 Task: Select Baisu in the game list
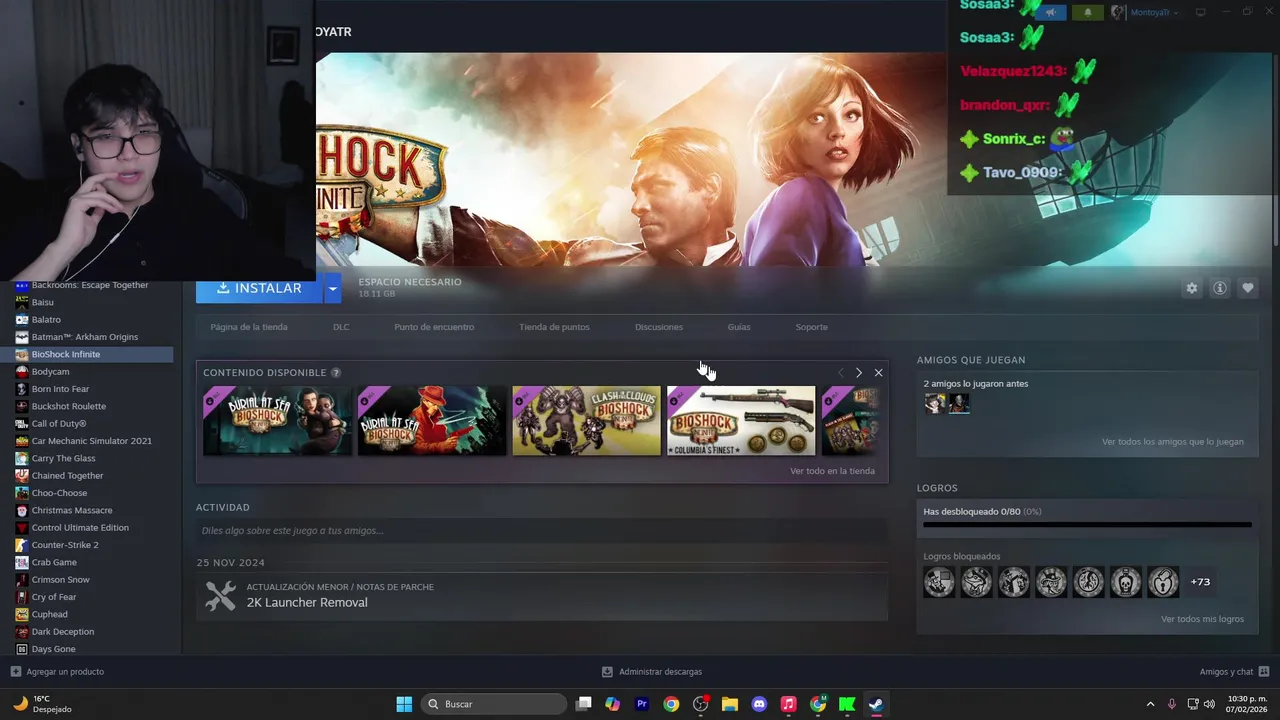[42, 302]
